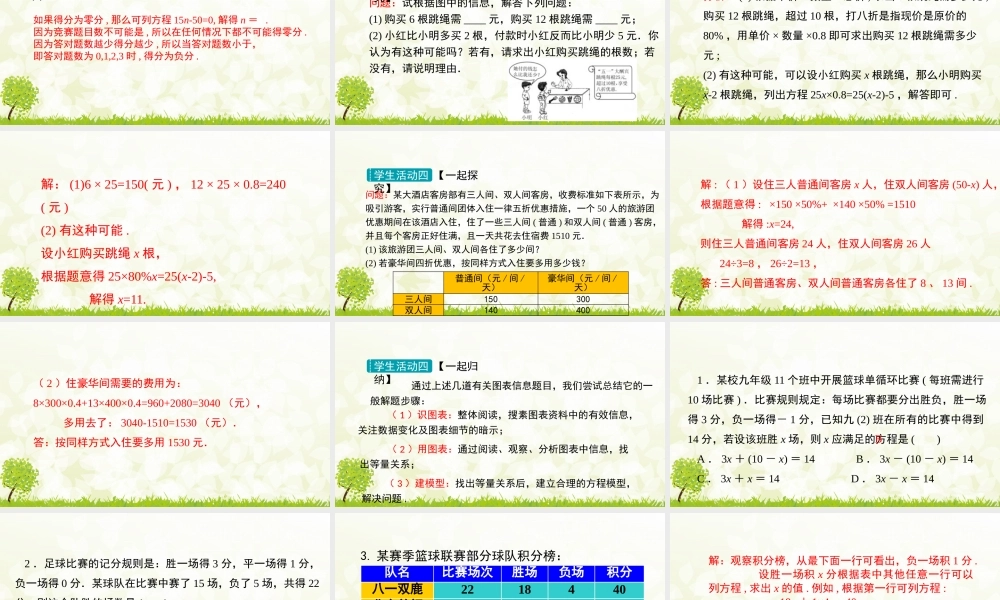
Task: Open the solution slide starting (1)6×25=150
Action: (x=165, y=223)
